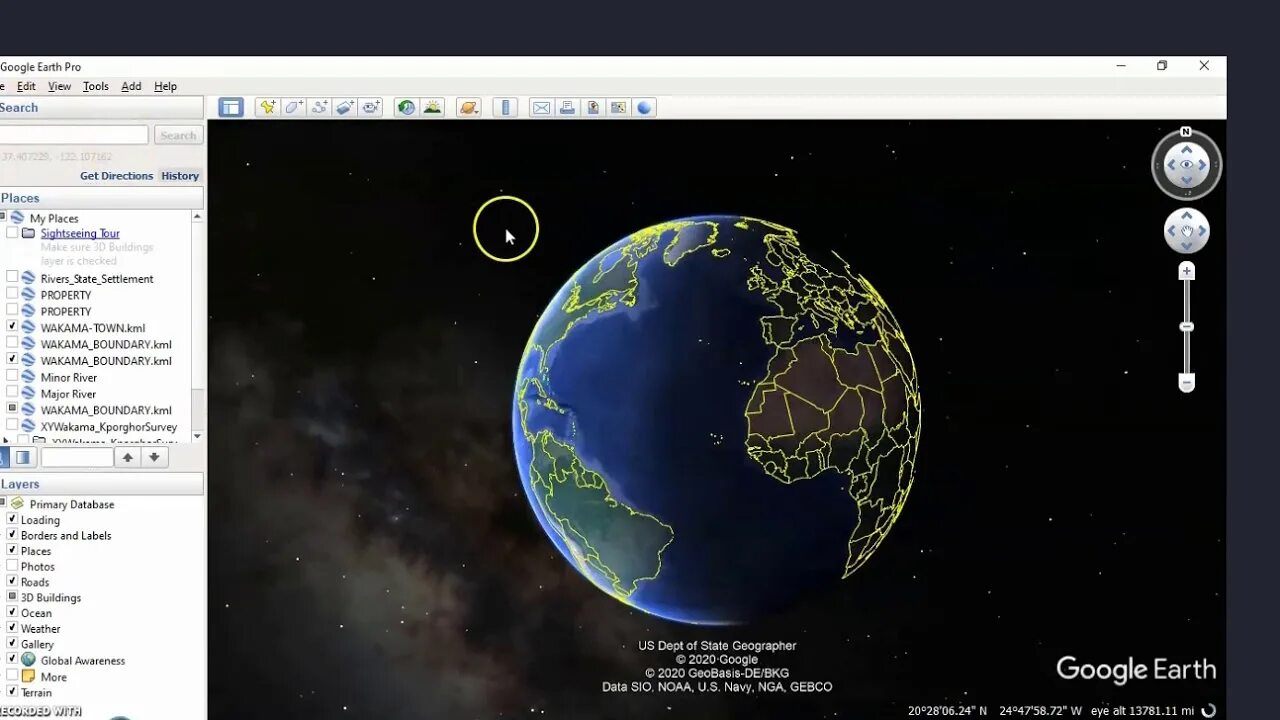Click the Email envelope icon
The width and height of the screenshot is (1280, 720).
541,108
